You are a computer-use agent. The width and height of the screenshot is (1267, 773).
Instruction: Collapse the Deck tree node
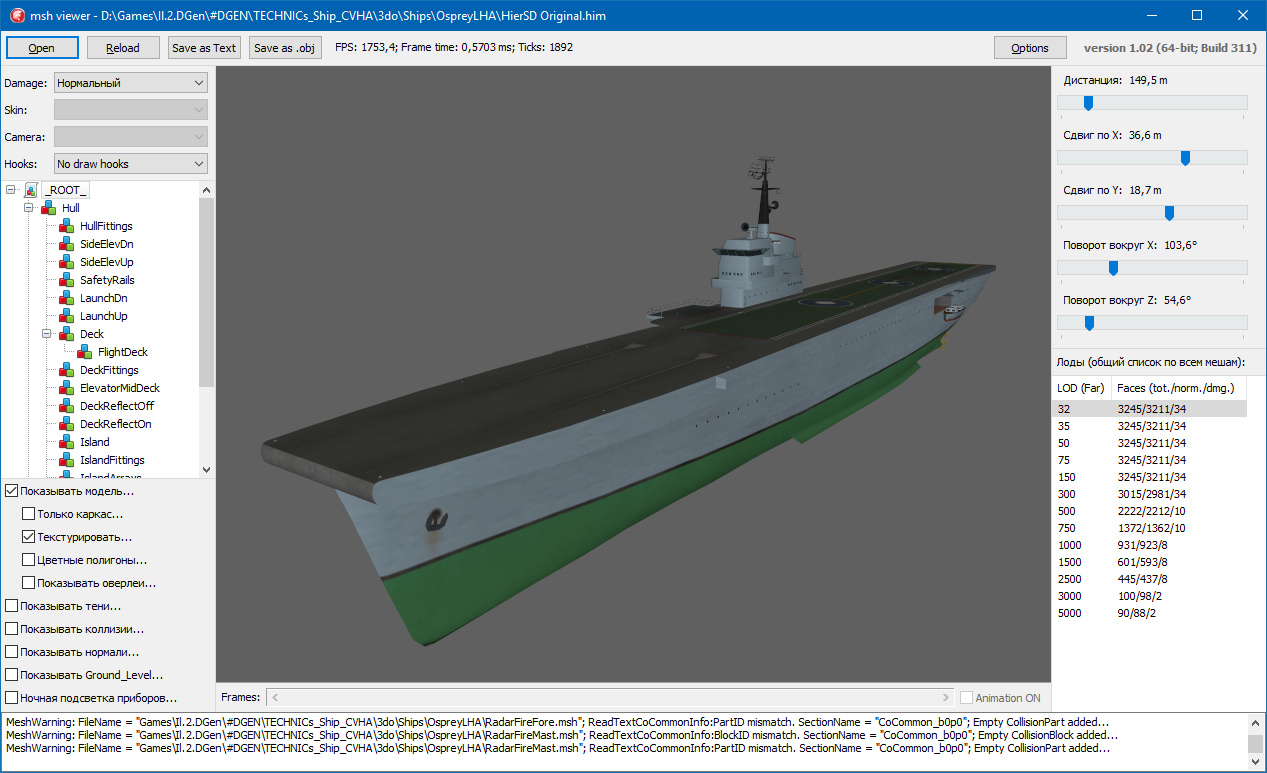pos(47,334)
